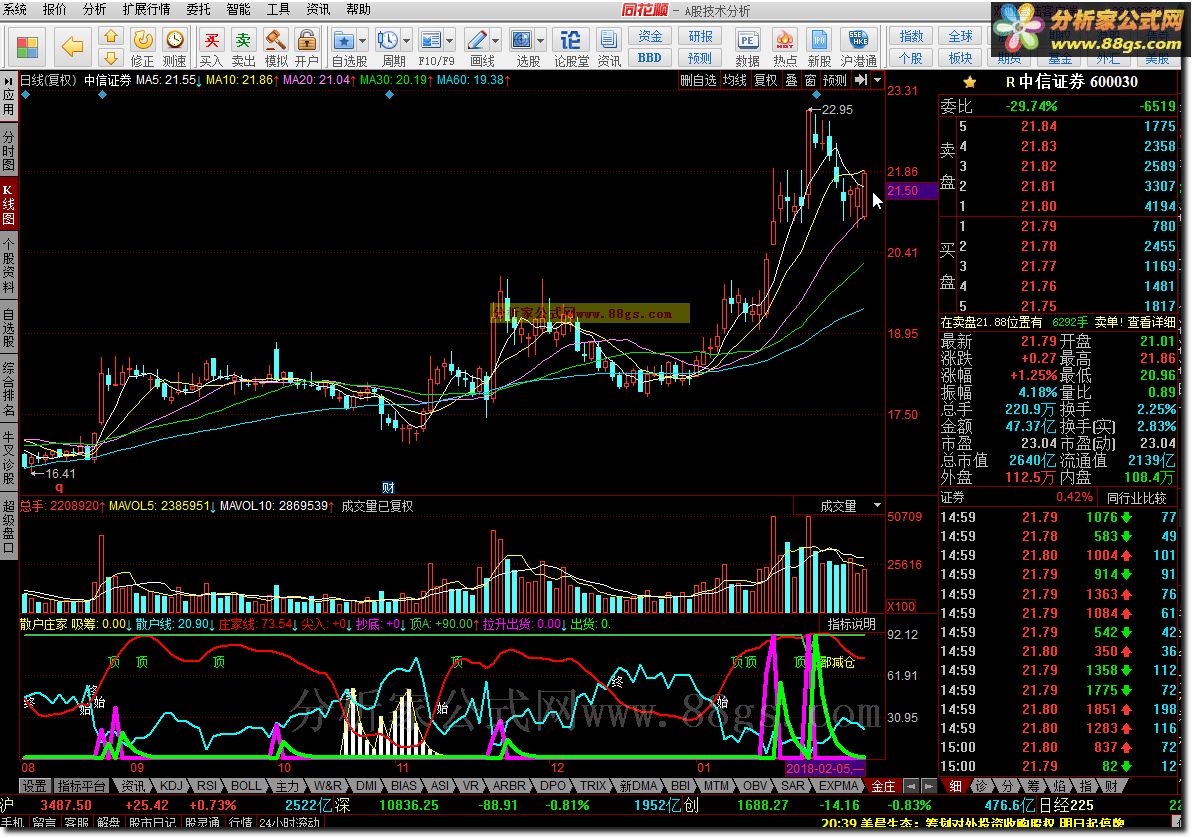Toggle 均线 moving averages display
The height and width of the screenshot is (838, 1193).
(x=734, y=80)
